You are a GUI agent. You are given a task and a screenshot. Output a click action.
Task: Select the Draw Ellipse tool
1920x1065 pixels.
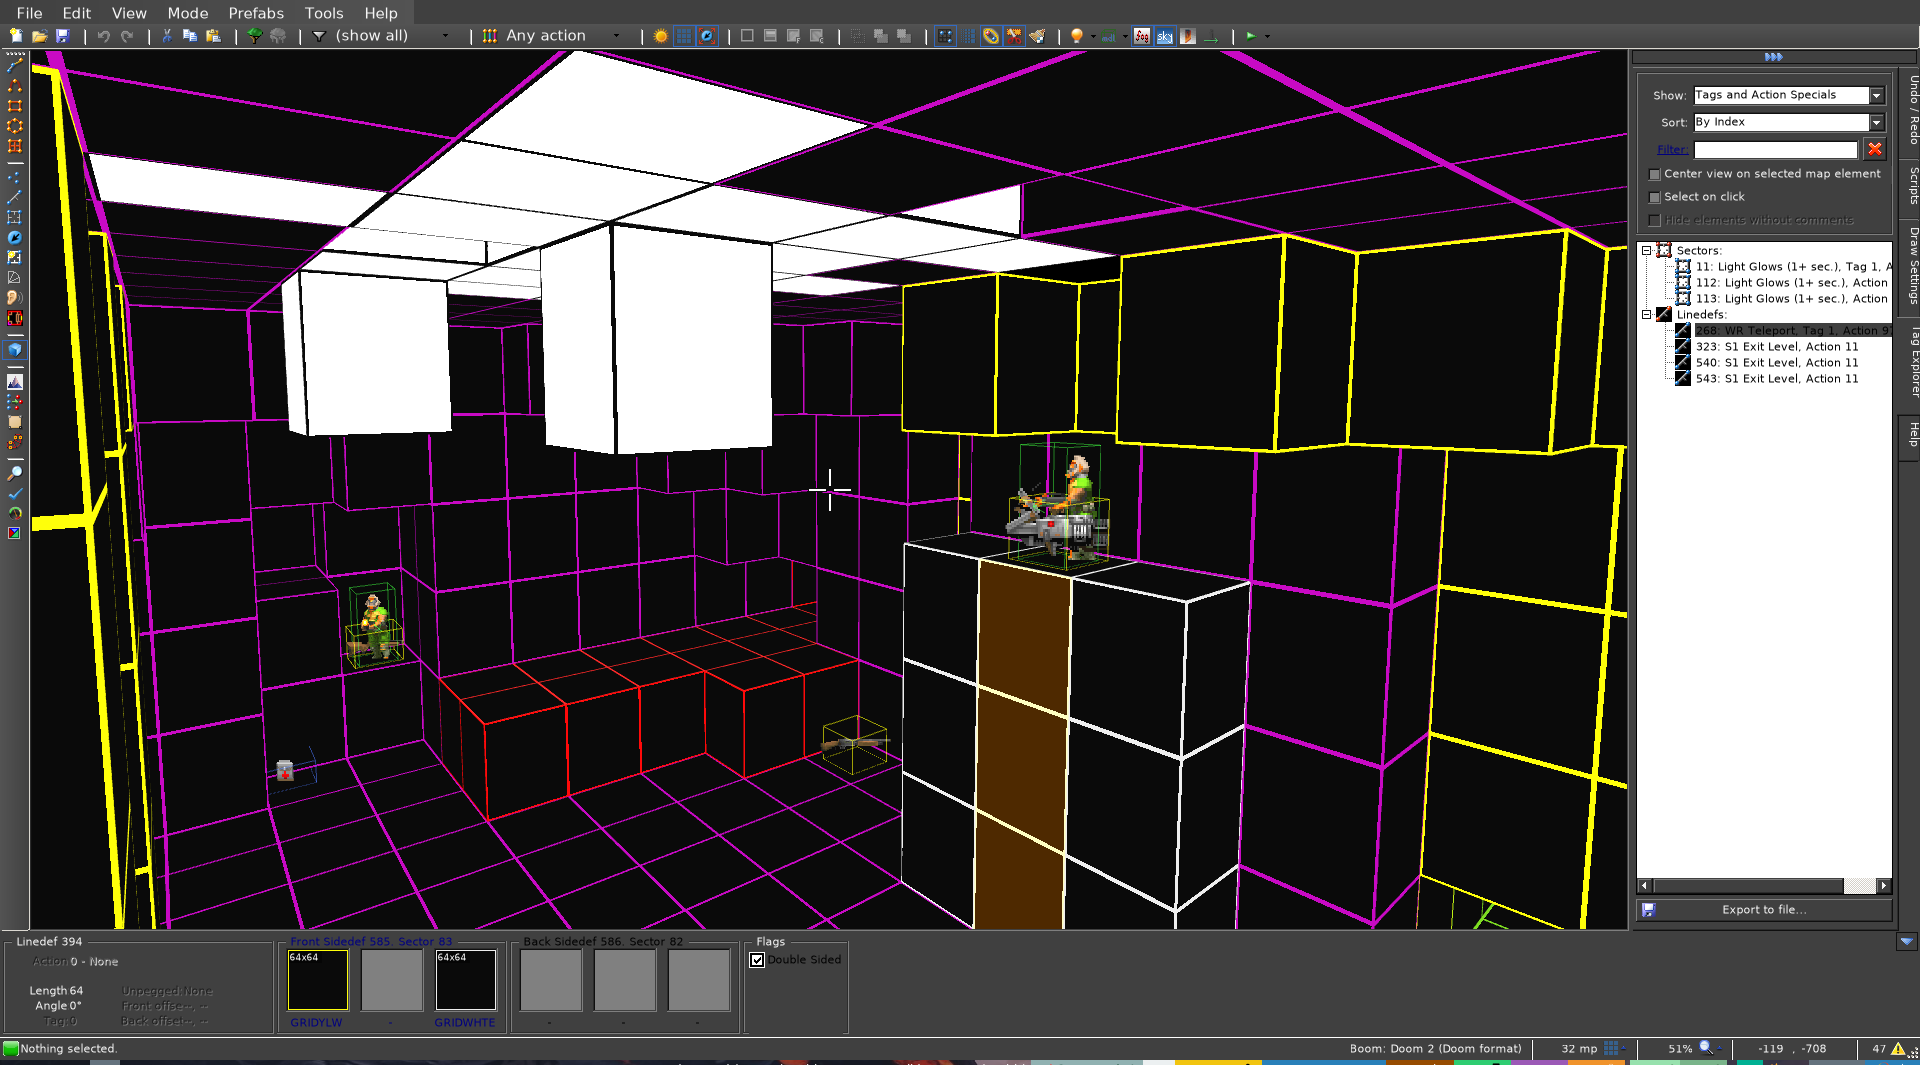tap(15, 126)
